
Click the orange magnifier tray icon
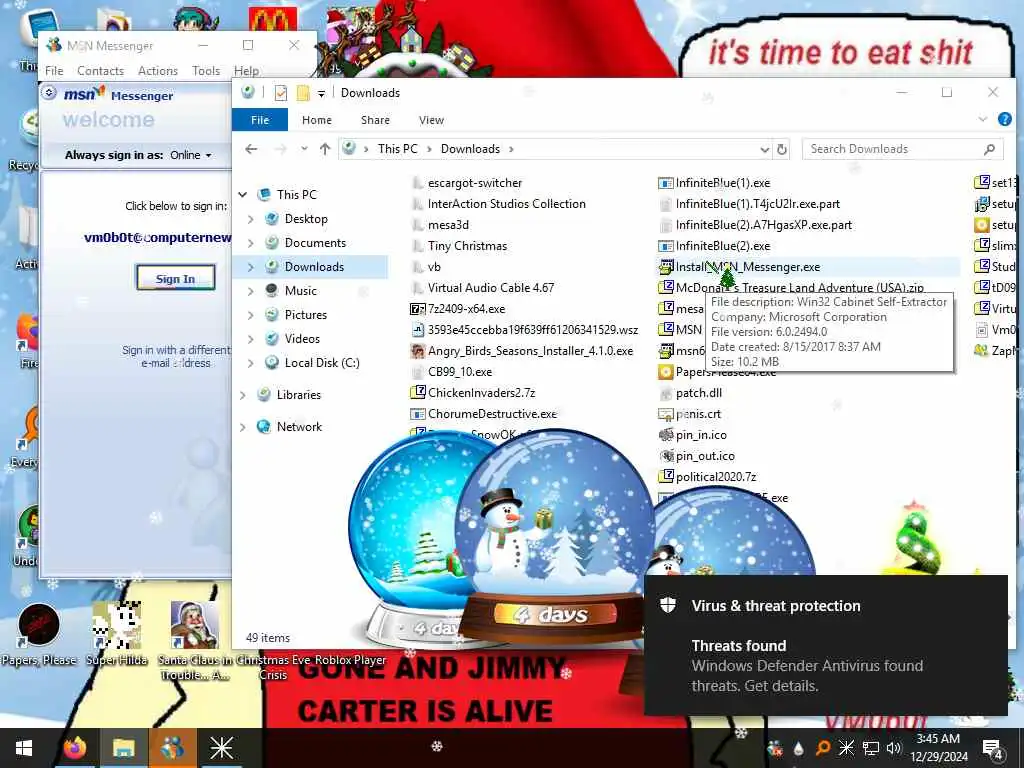pyautogui.click(x=823, y=748)
